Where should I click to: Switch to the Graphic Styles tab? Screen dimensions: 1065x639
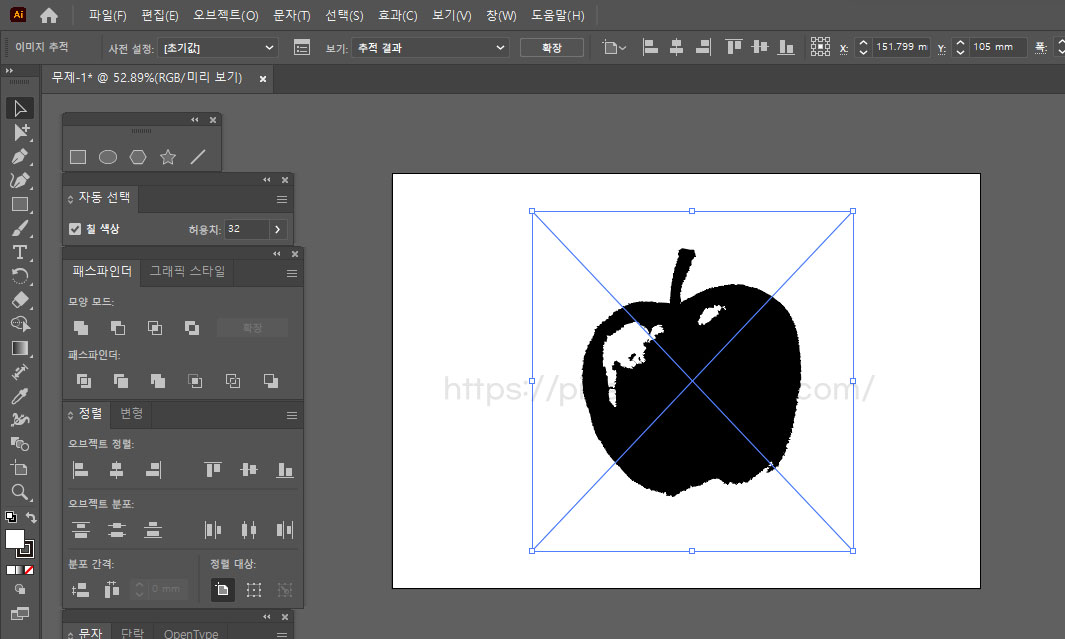[x=187, y=271]
